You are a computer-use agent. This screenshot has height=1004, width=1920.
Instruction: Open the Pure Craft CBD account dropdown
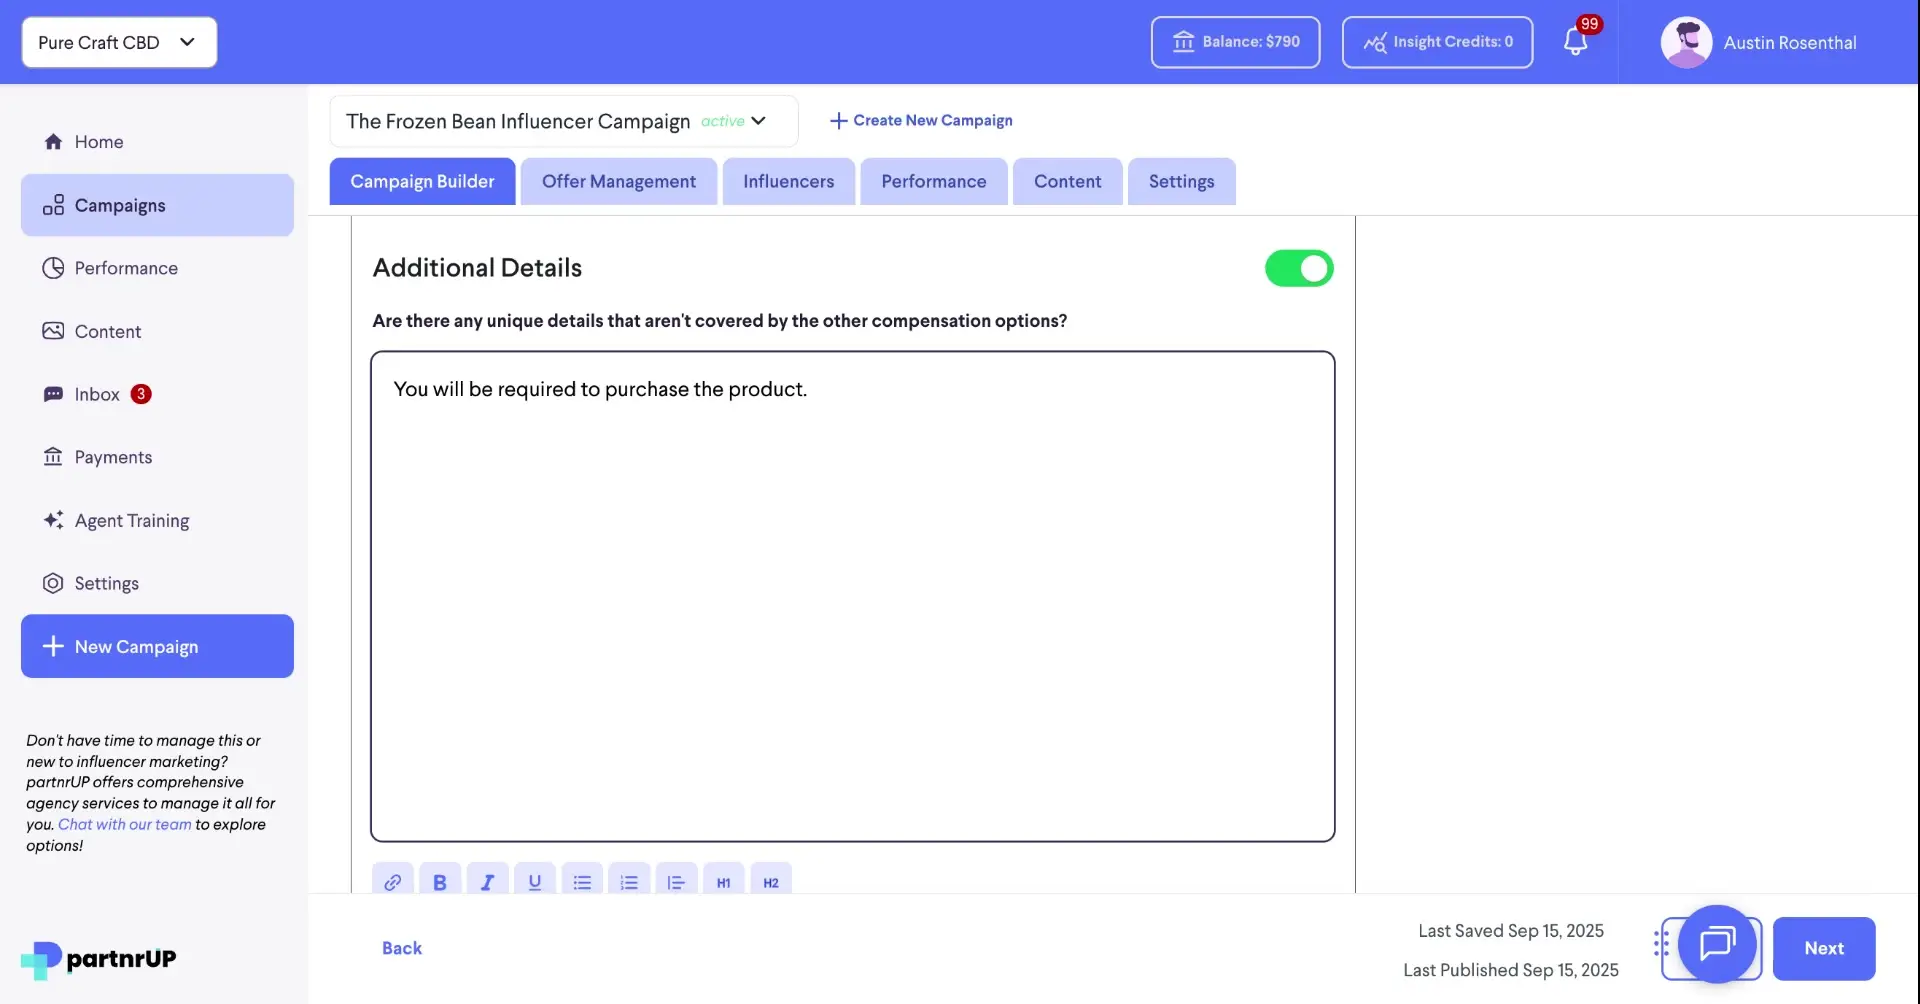[117, 42]
